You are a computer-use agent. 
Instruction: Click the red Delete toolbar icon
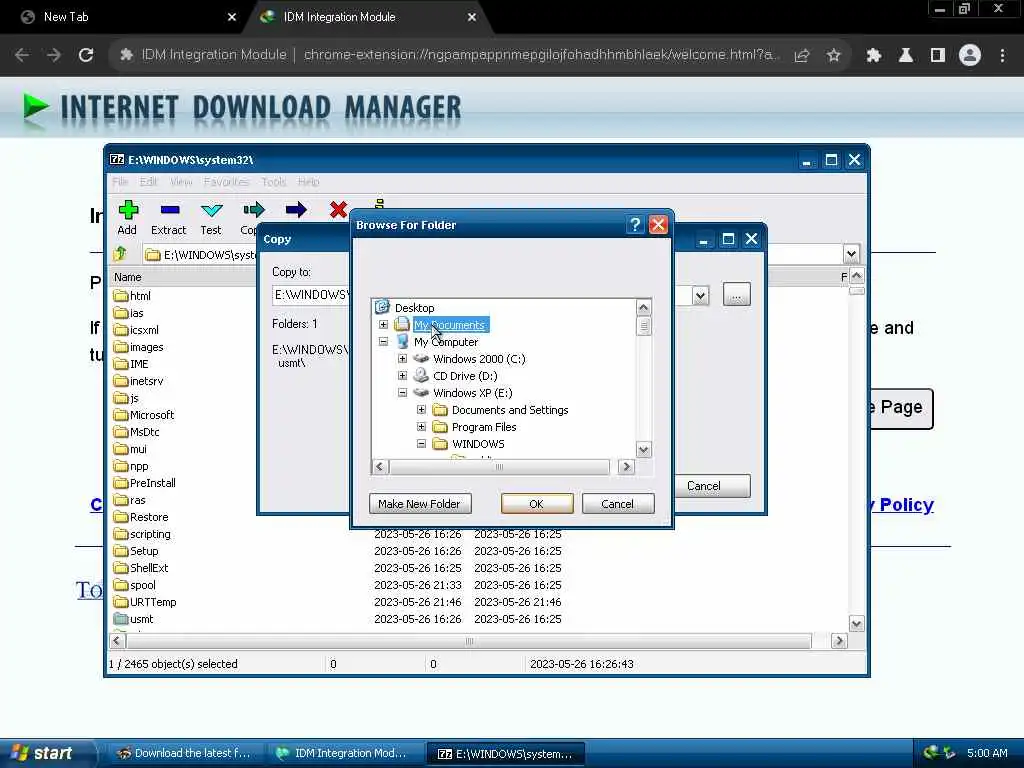point(338,210)
